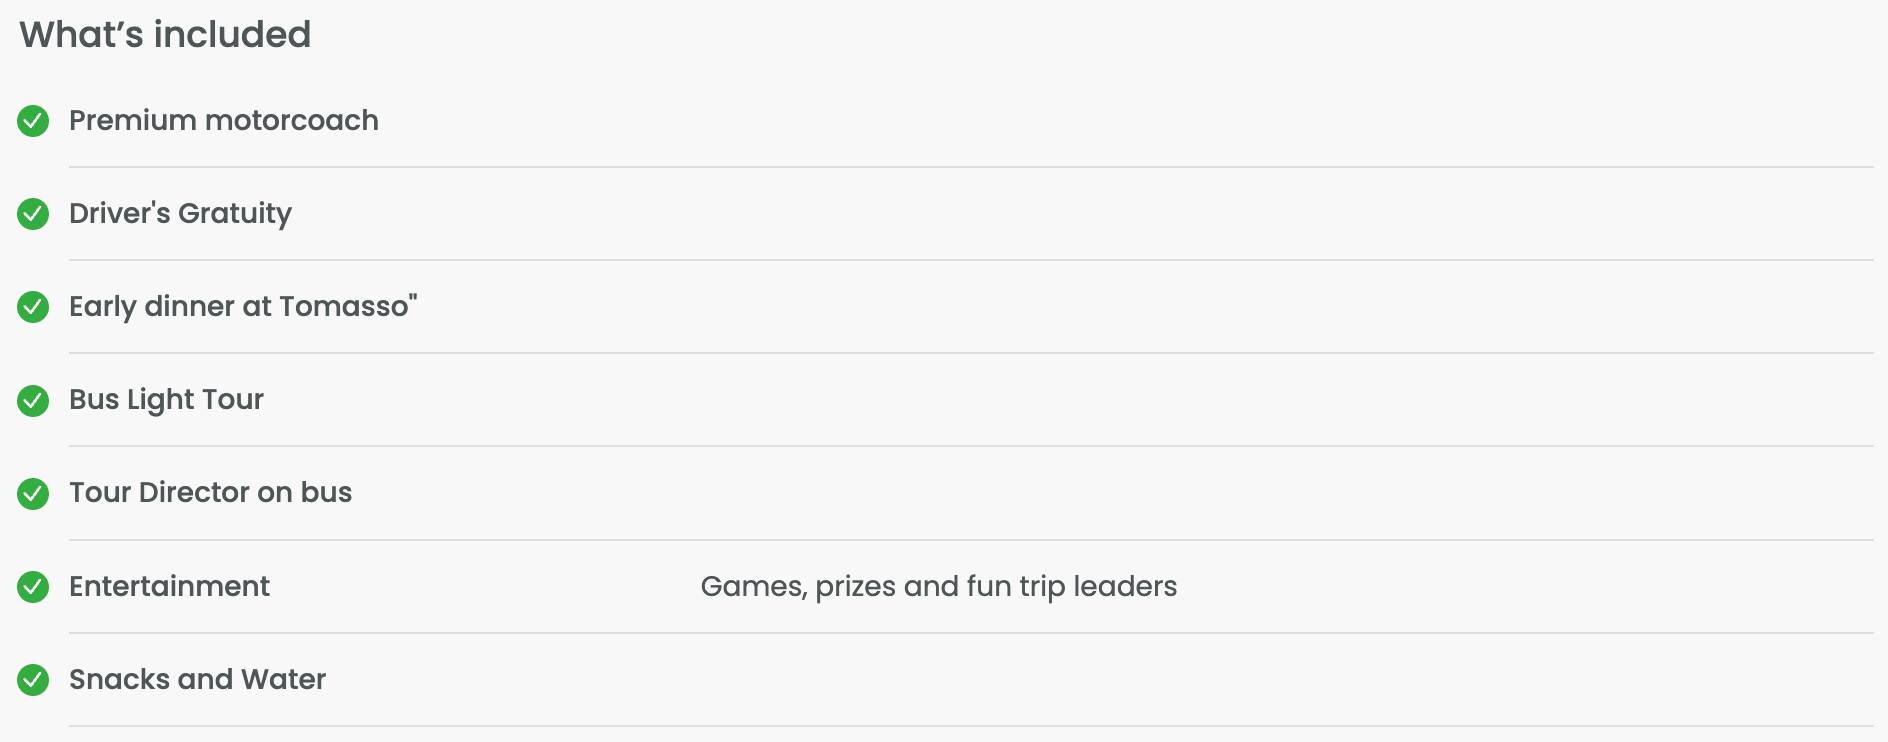Screen dimensions: 1888x742
Task: Click the green checkmark next to Driver's Gratuity
Action: [x=33, y=214]
